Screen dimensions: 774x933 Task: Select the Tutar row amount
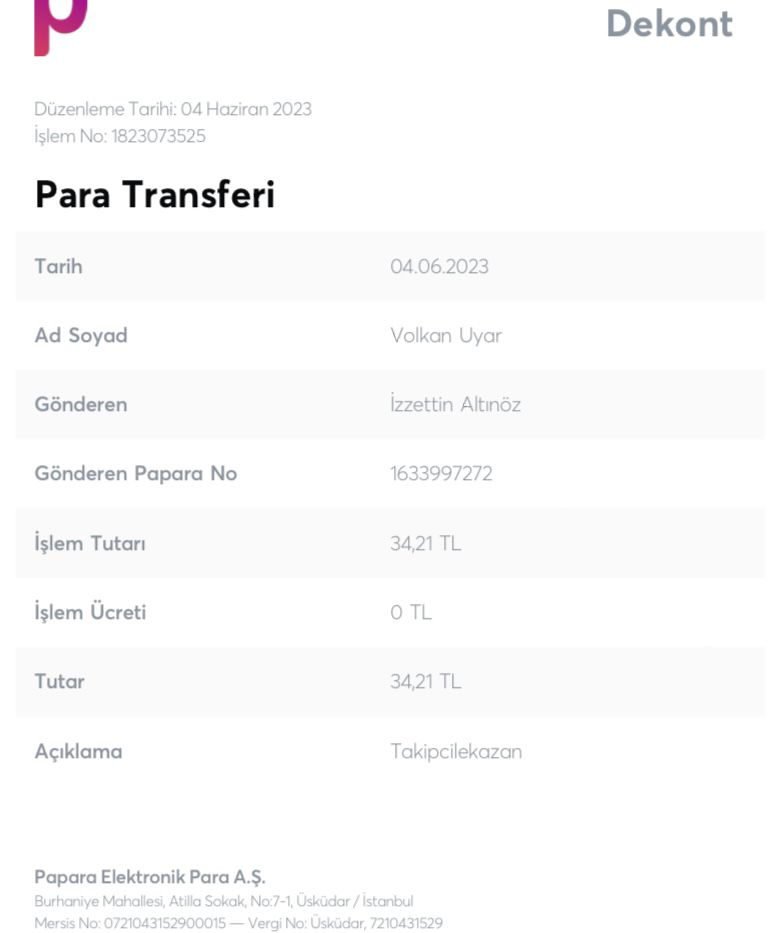(426, 681)
